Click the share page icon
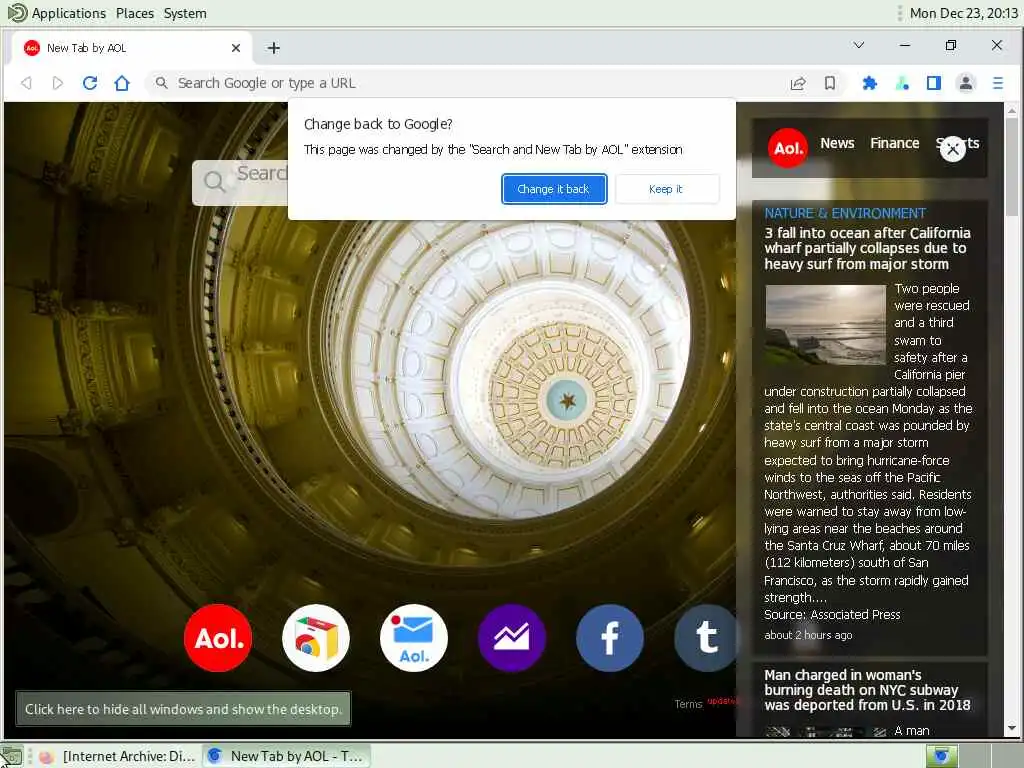 click(798, 83)
